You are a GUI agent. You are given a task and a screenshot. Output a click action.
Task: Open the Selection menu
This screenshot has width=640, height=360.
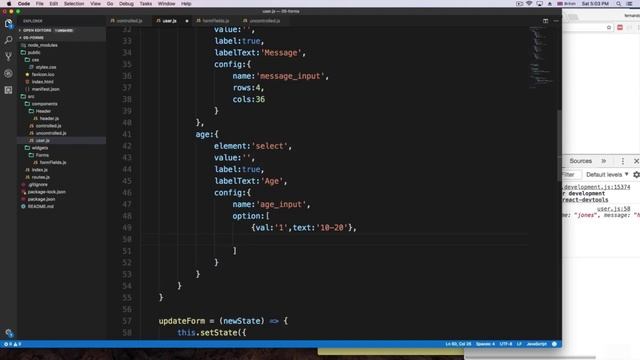tap(74, 4)
